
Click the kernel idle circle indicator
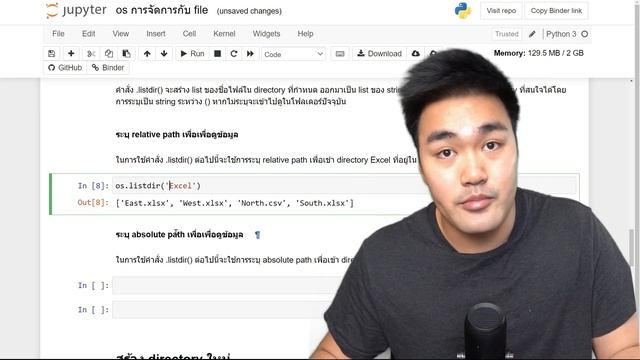coord(584,34)
